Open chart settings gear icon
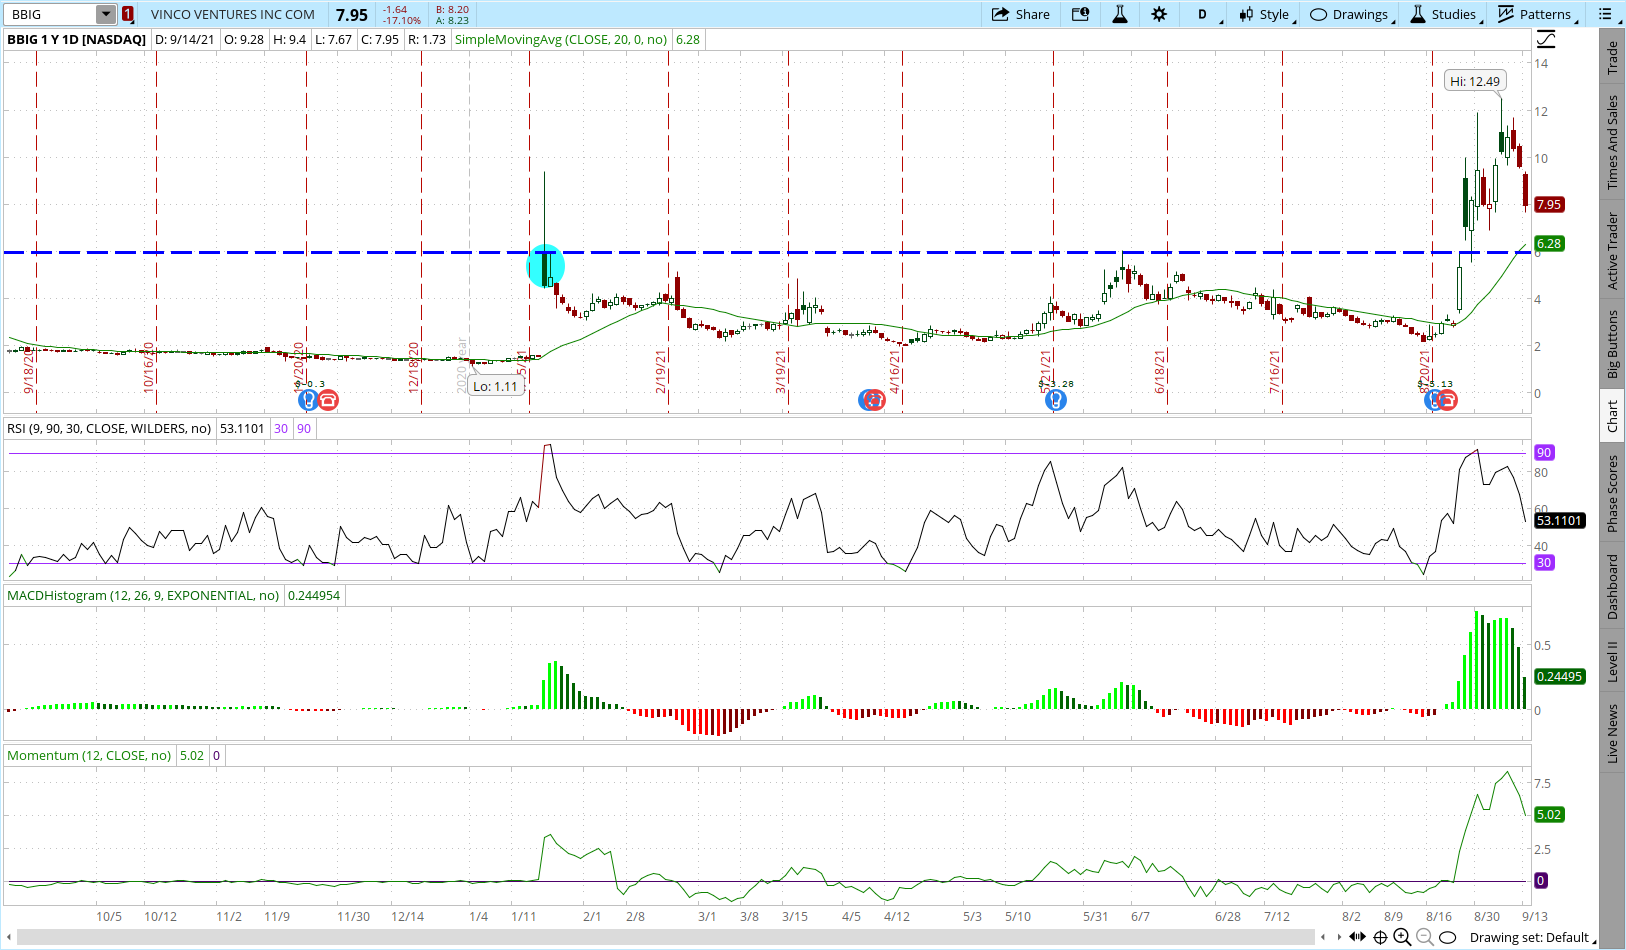The width and height of the screenshot is (1626, 950). pyautogui.click(x=1159, y=14)
